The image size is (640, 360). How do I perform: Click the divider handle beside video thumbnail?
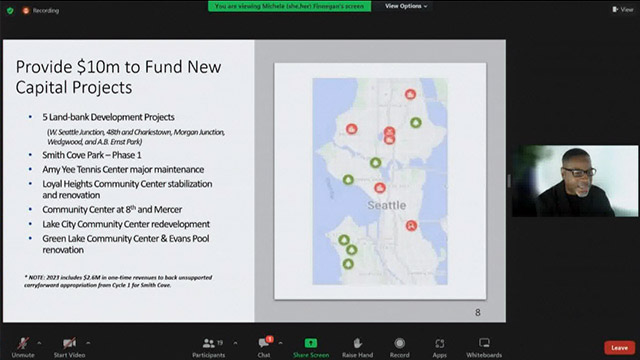pos(509,181)
